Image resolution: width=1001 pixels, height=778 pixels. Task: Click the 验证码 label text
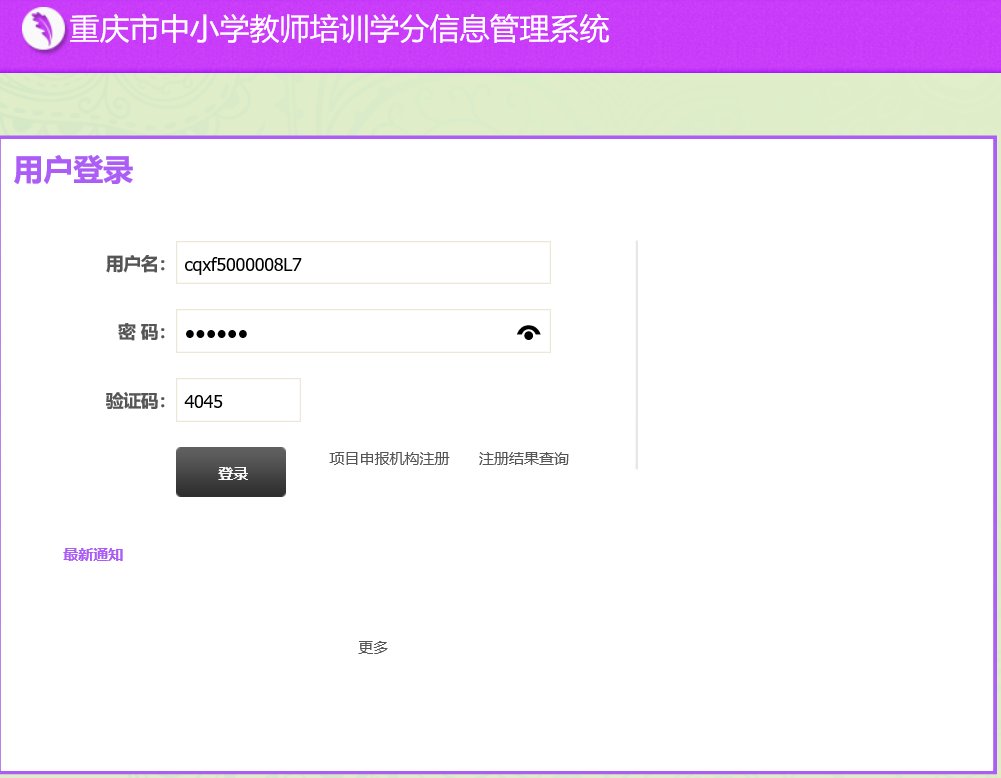tap(134, 400)
